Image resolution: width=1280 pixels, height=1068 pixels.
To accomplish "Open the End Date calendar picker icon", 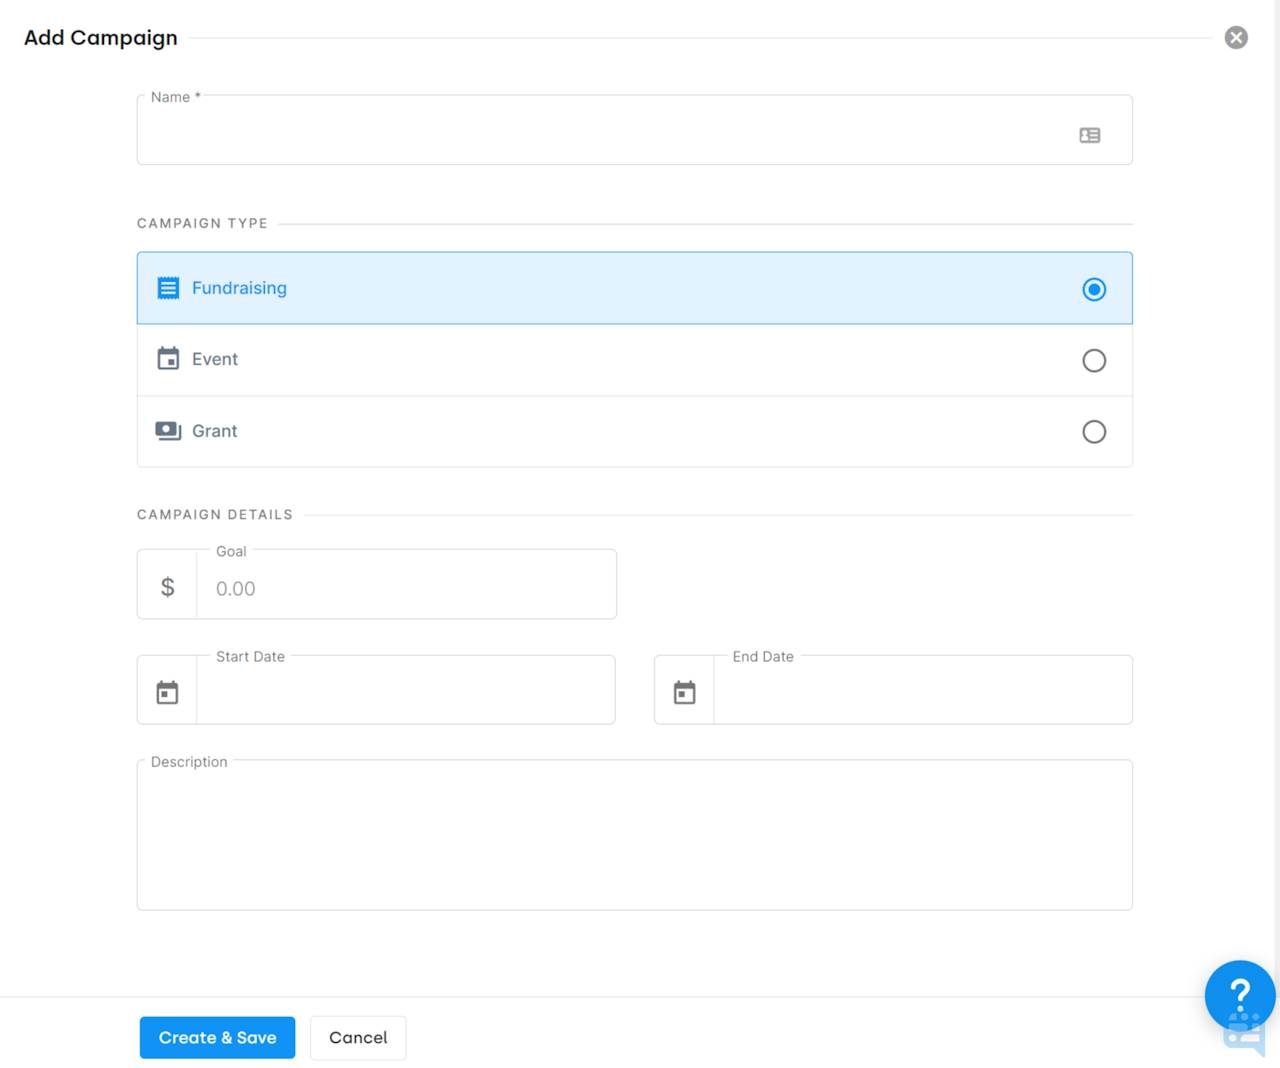I will (x=684, y=690).
